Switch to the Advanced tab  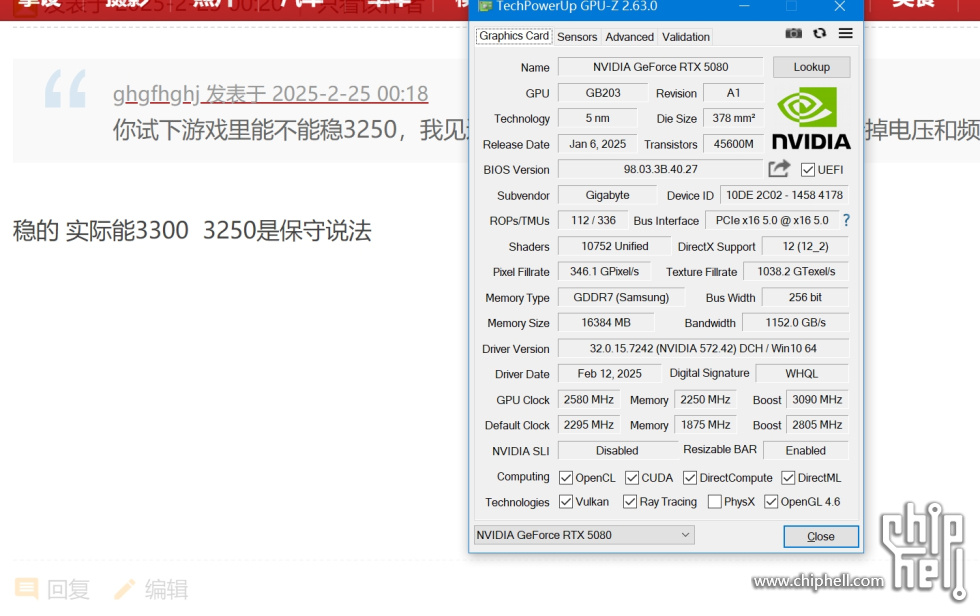click(629, 37)
